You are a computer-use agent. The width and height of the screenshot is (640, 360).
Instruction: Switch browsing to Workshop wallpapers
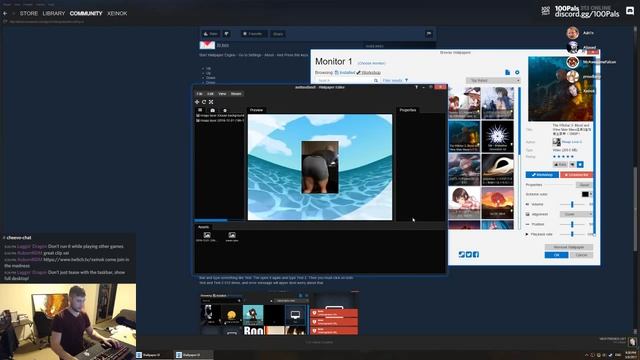coord(369,73)
